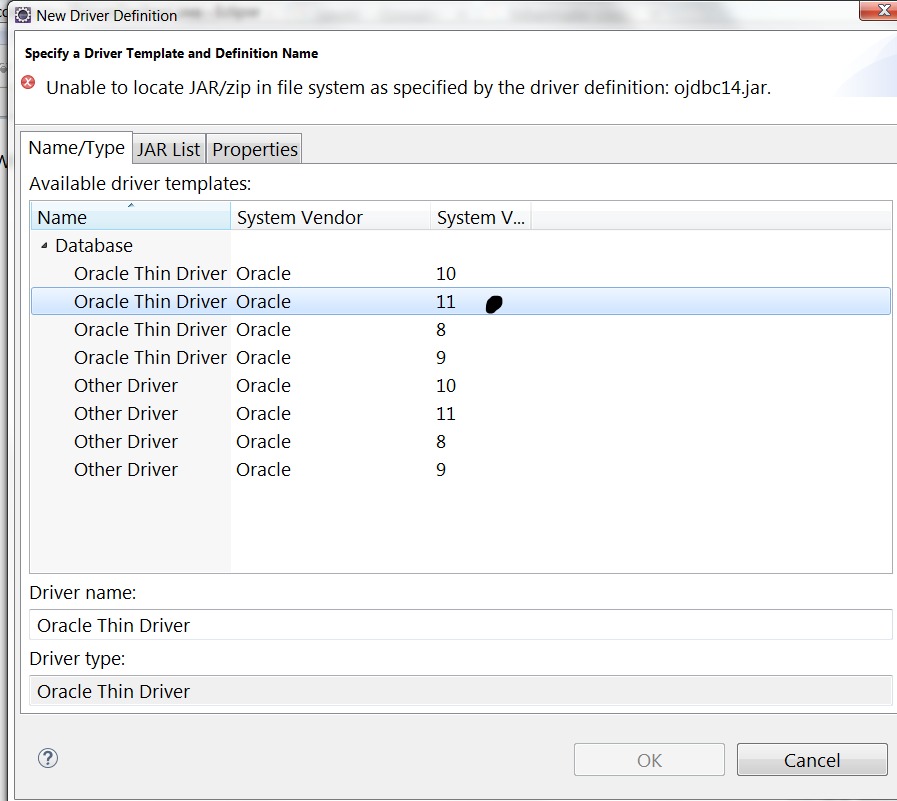This screenshot has width=897, height=801.
Task: Open the help question mark icon
Action: pyautogui.click(x=48, y=759)
